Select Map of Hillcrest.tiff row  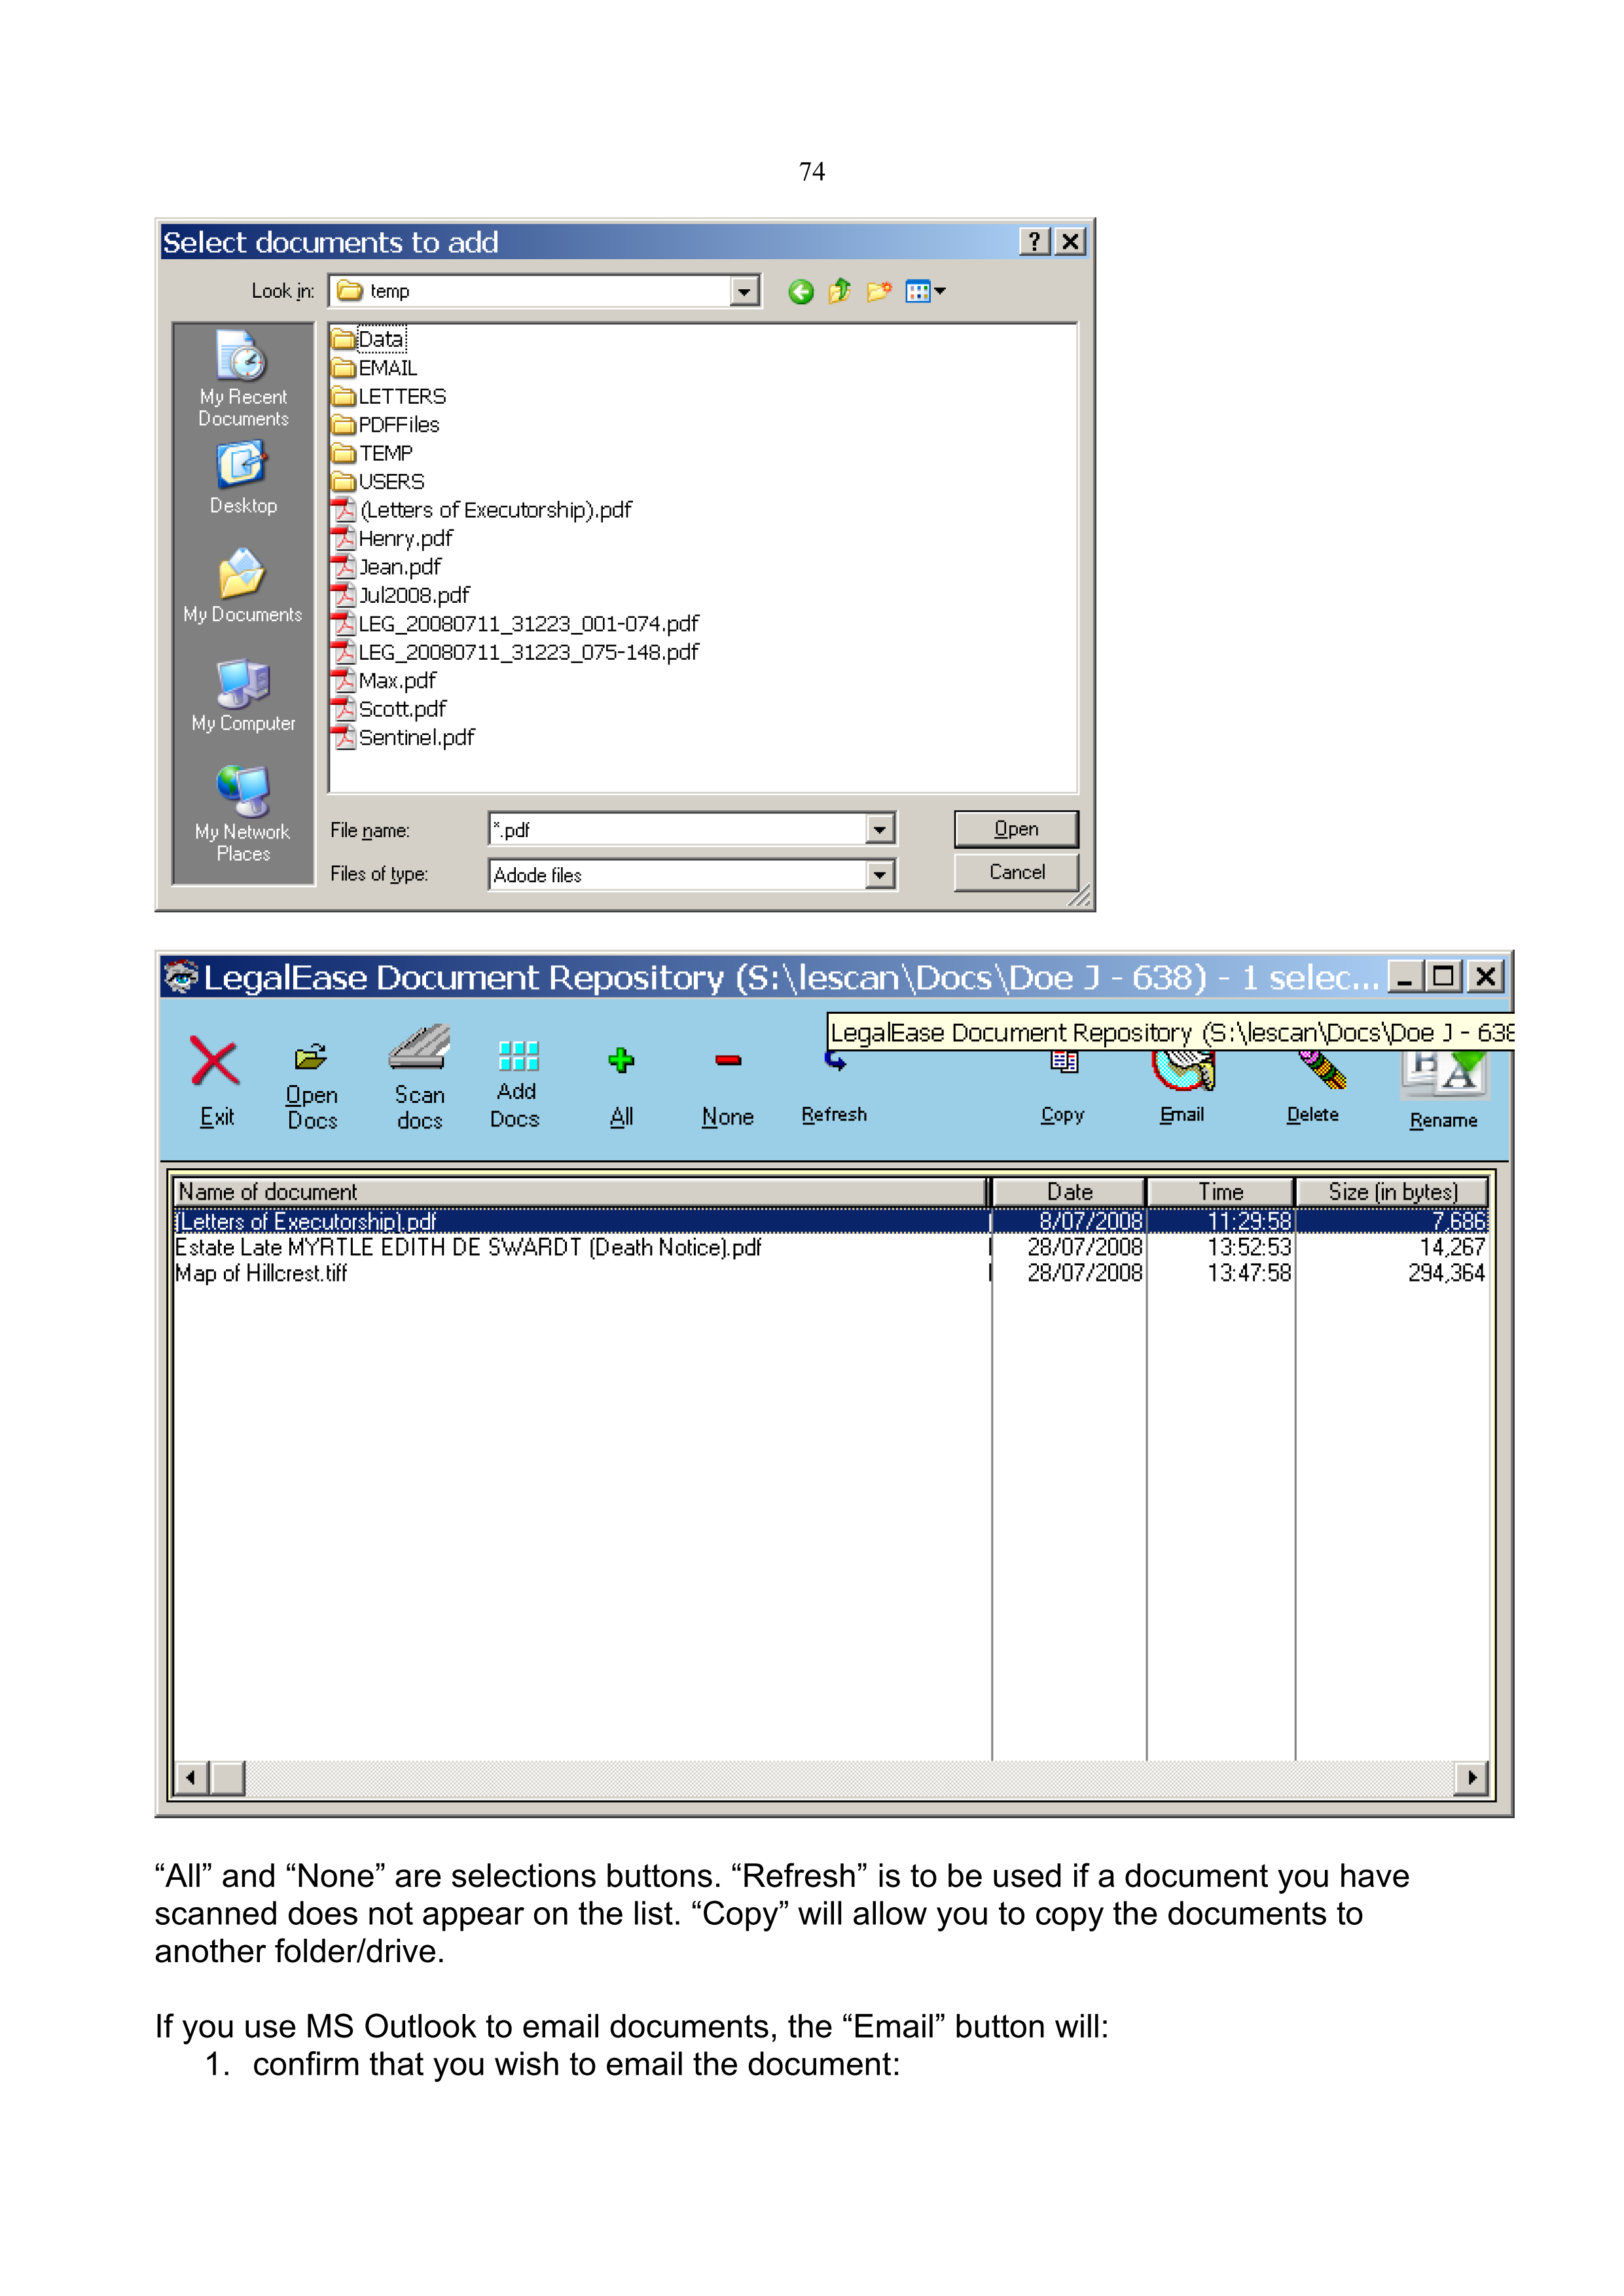pyautogui.click(x=831, y=1273)
